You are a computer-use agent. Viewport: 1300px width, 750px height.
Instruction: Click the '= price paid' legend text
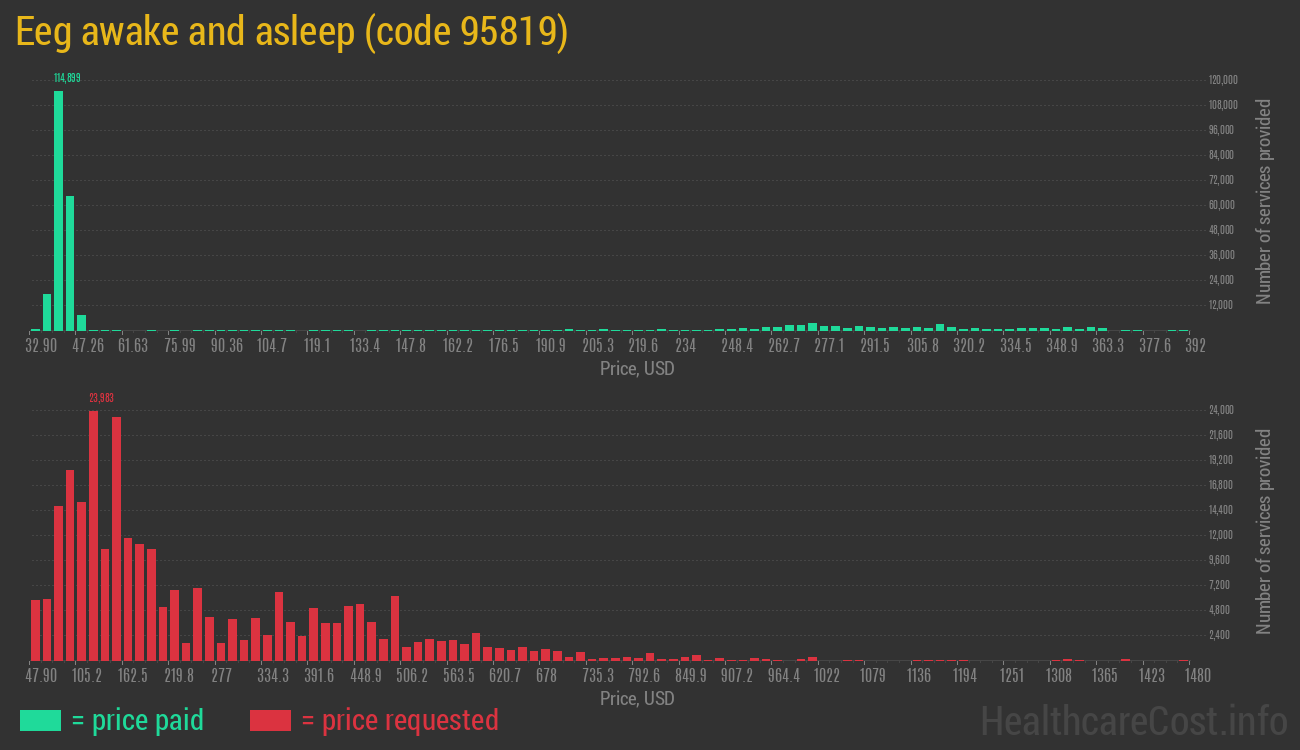(x=135, y=720)
